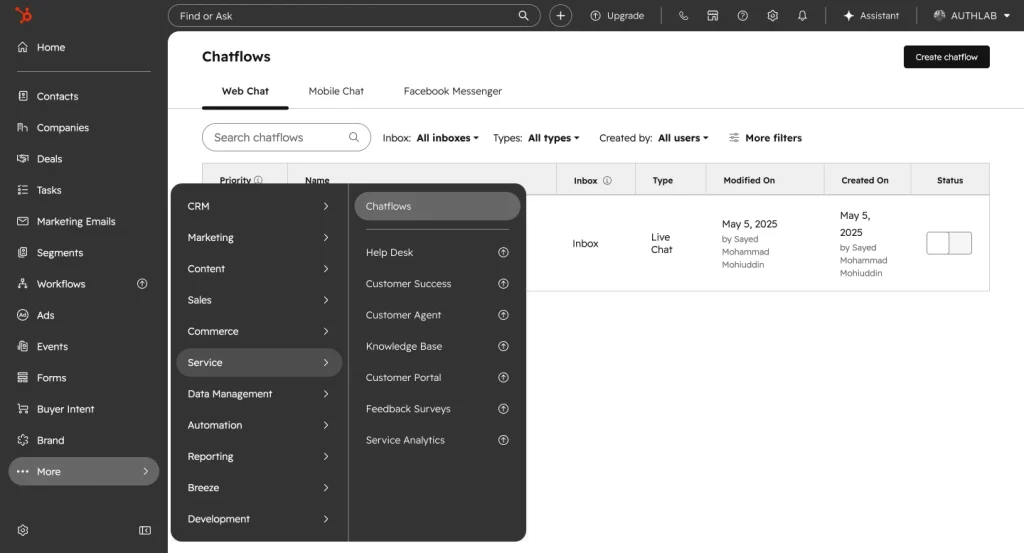
Task: Expand the Content submenu
Action: pyautogui.click(x=259, y=269)
